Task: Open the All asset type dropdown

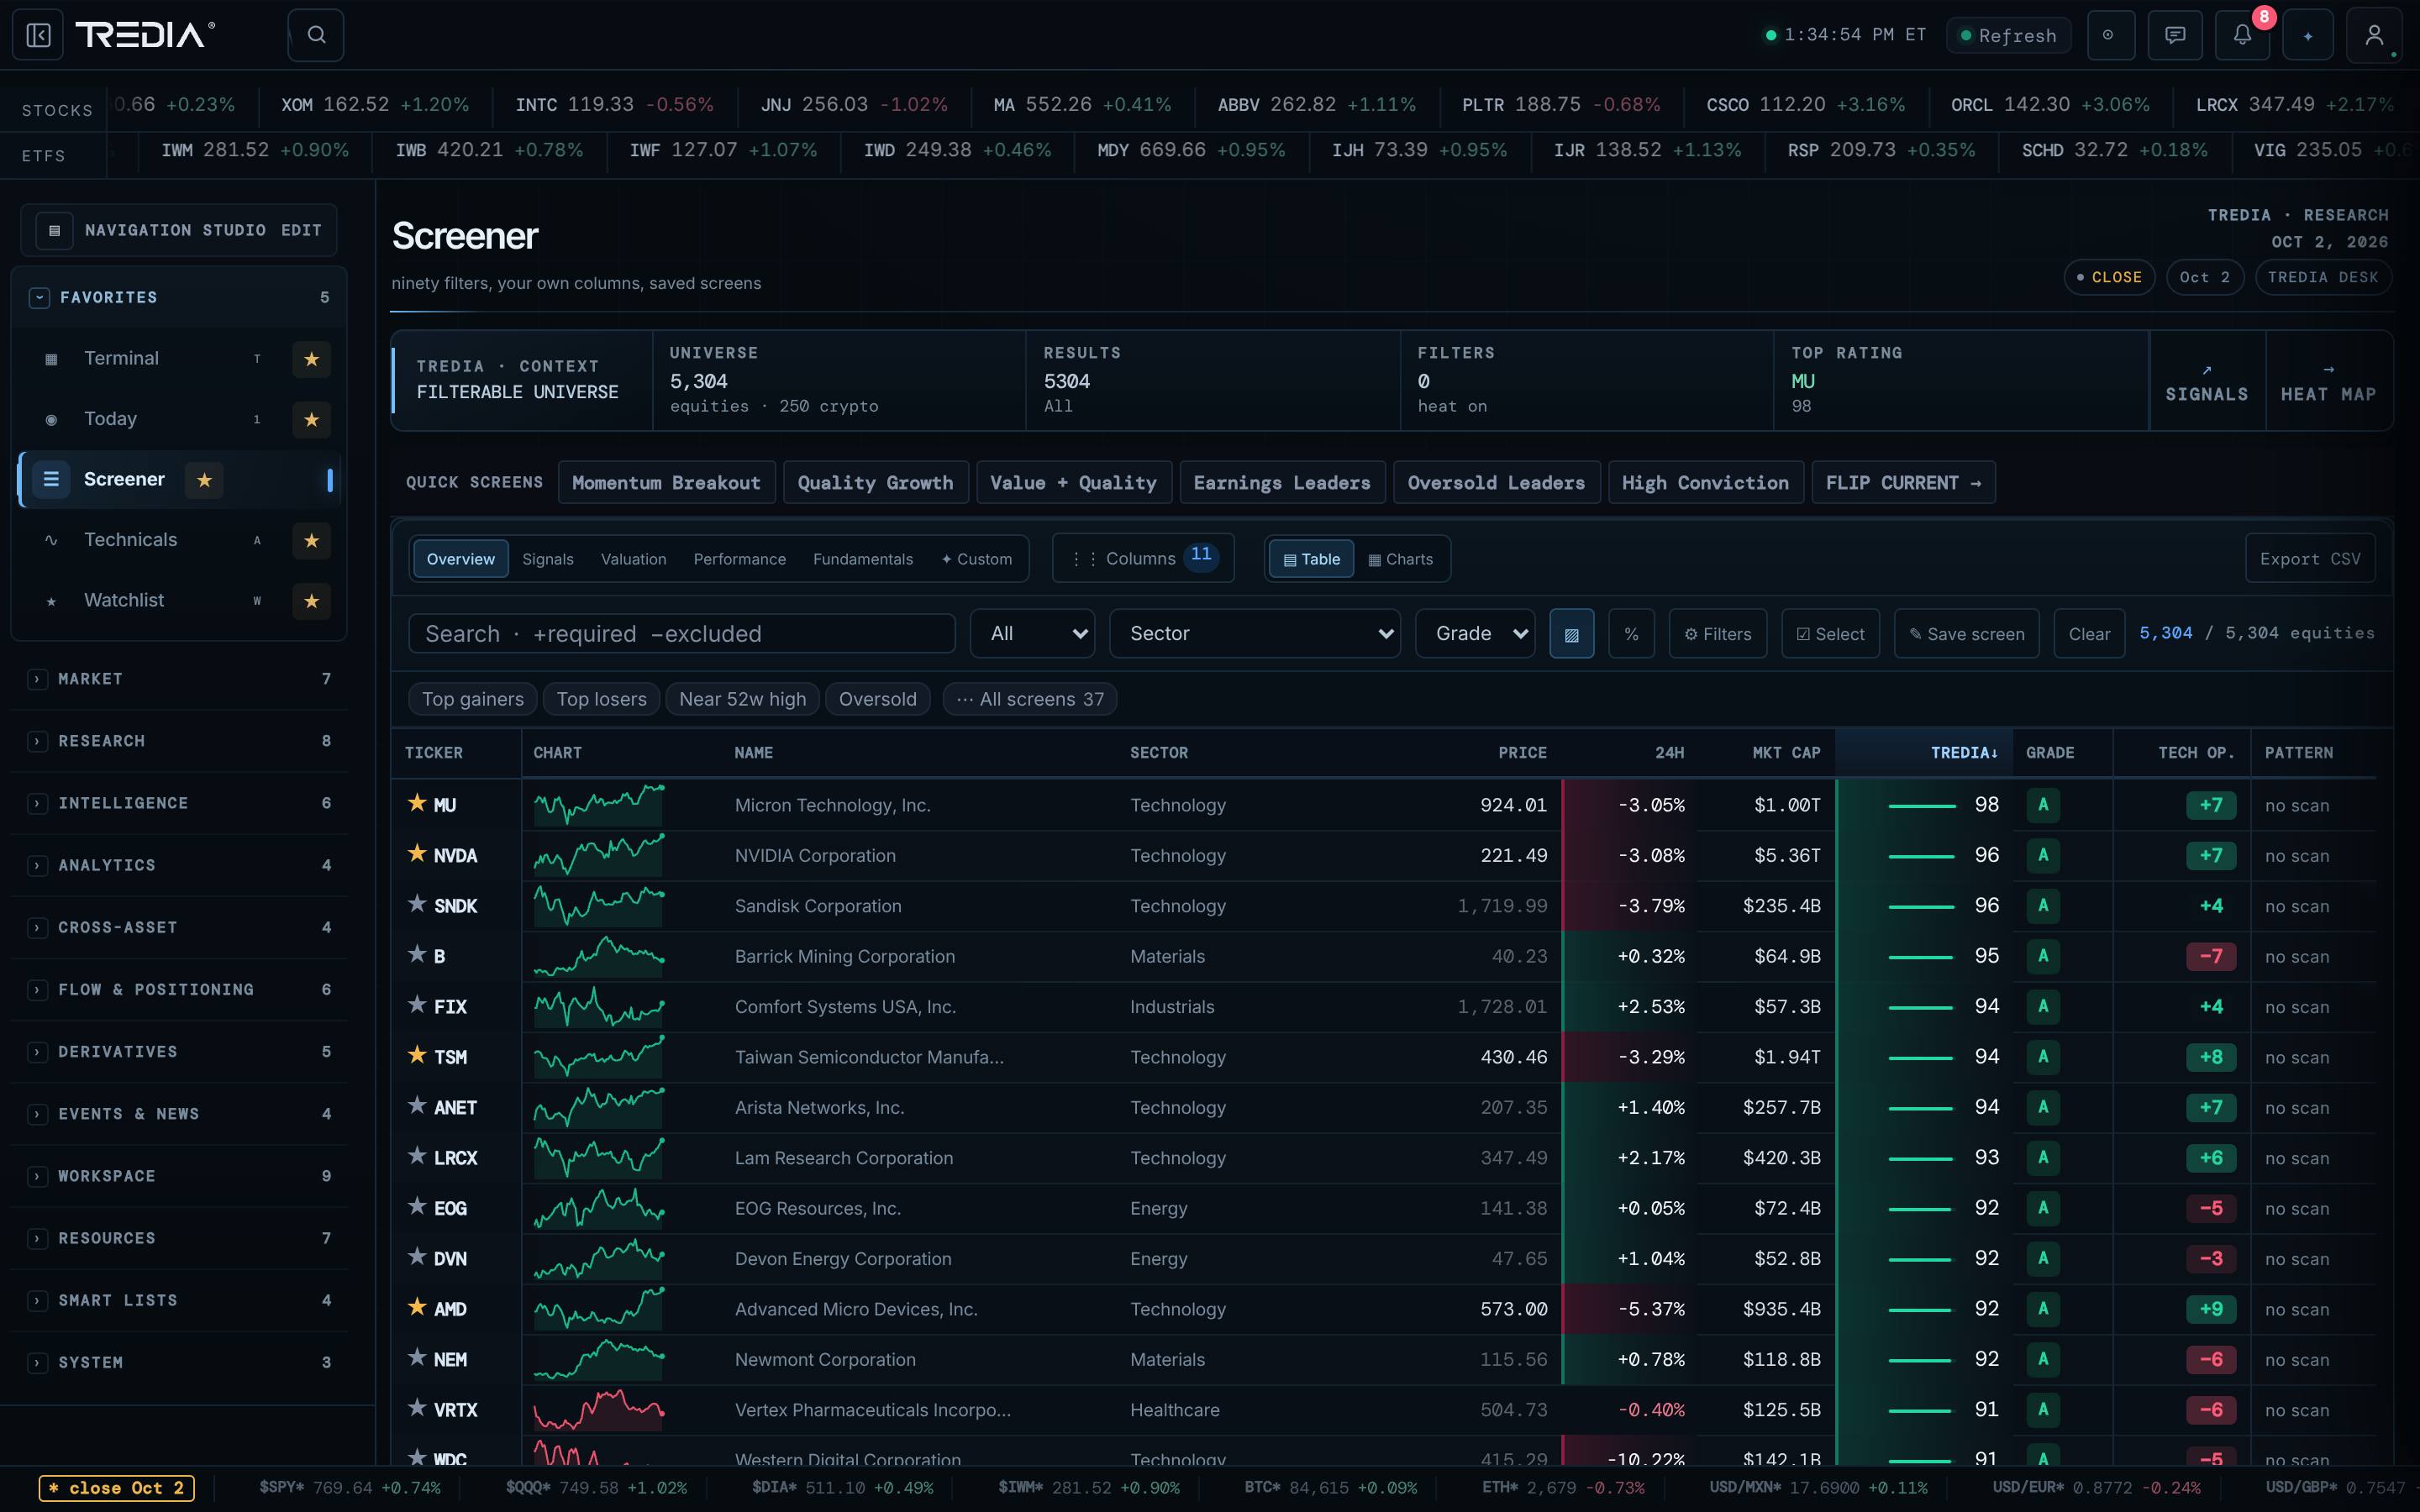Action: pyautogui.click(x=1033, y=634)
